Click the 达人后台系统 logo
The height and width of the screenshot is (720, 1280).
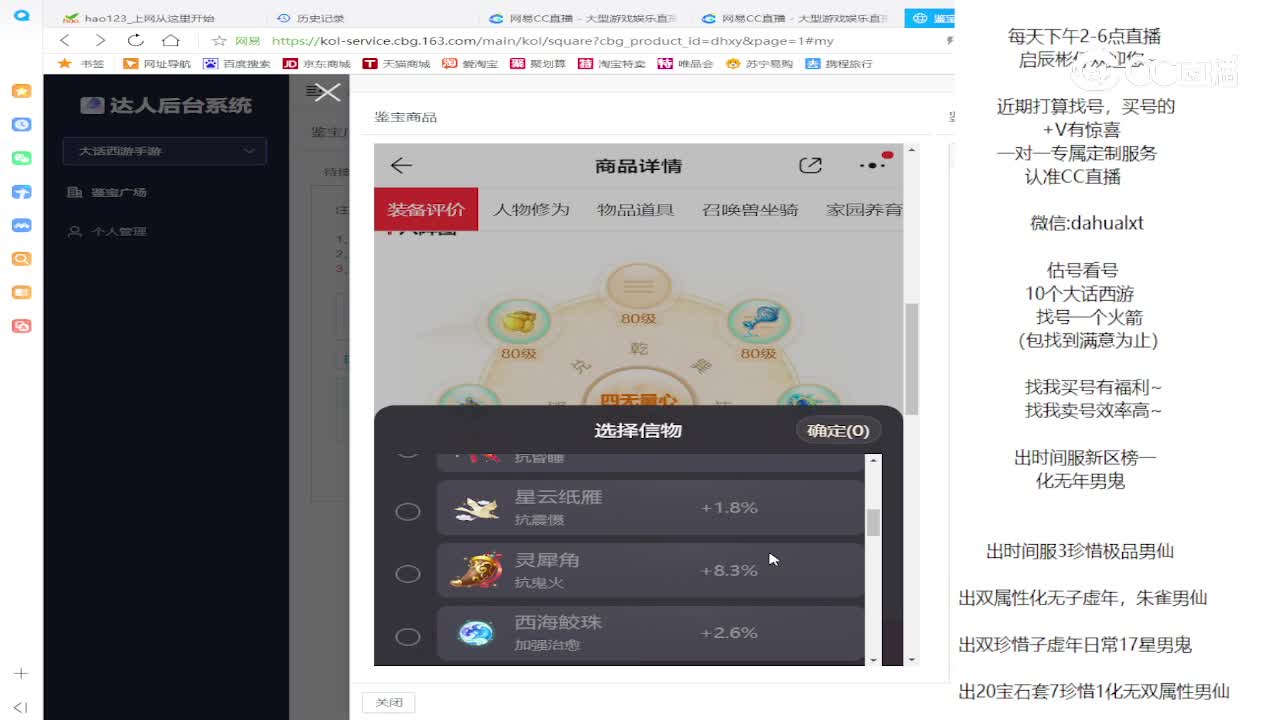click(166, 105)
